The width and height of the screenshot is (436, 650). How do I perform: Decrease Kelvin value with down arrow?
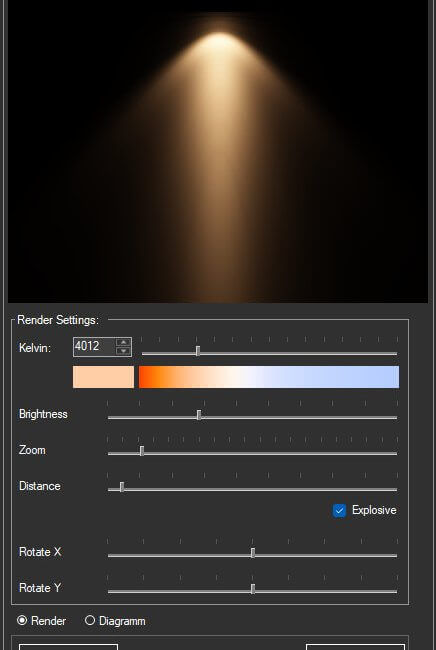pyautogui.click(x=123, y=351)
